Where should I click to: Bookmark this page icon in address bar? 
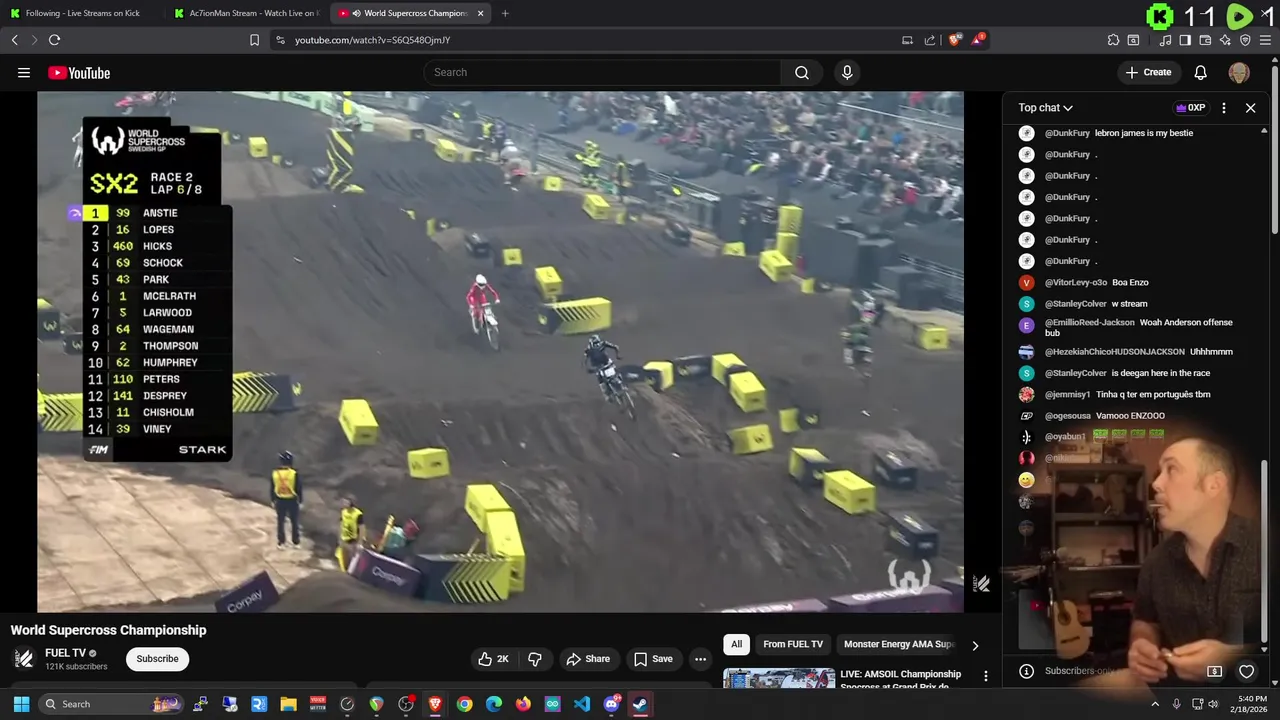[254, 40]
